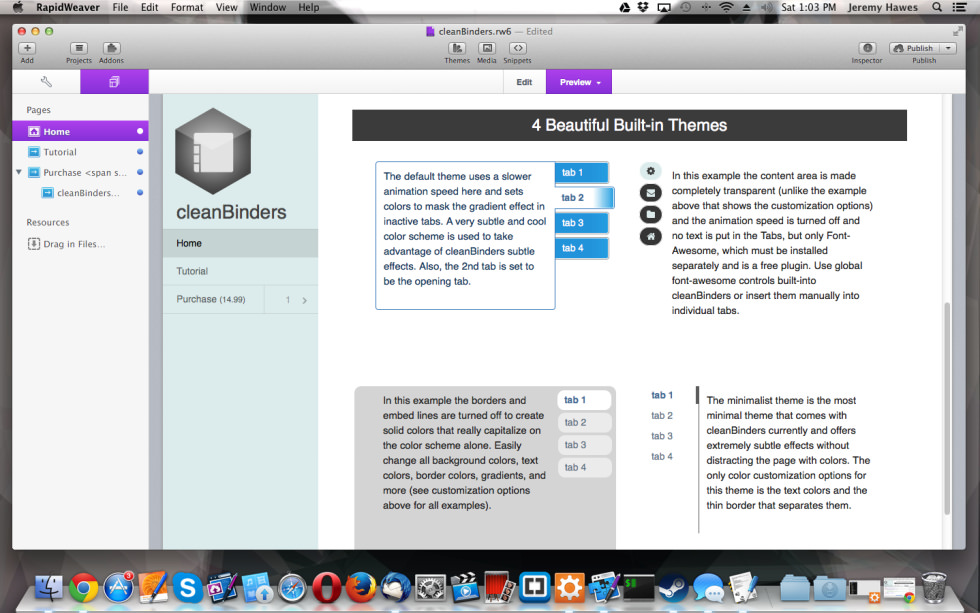This screenshot has width=980, height=613.
Task: Select tab 4 of the minimalist theme
Action: click(662, 457)
